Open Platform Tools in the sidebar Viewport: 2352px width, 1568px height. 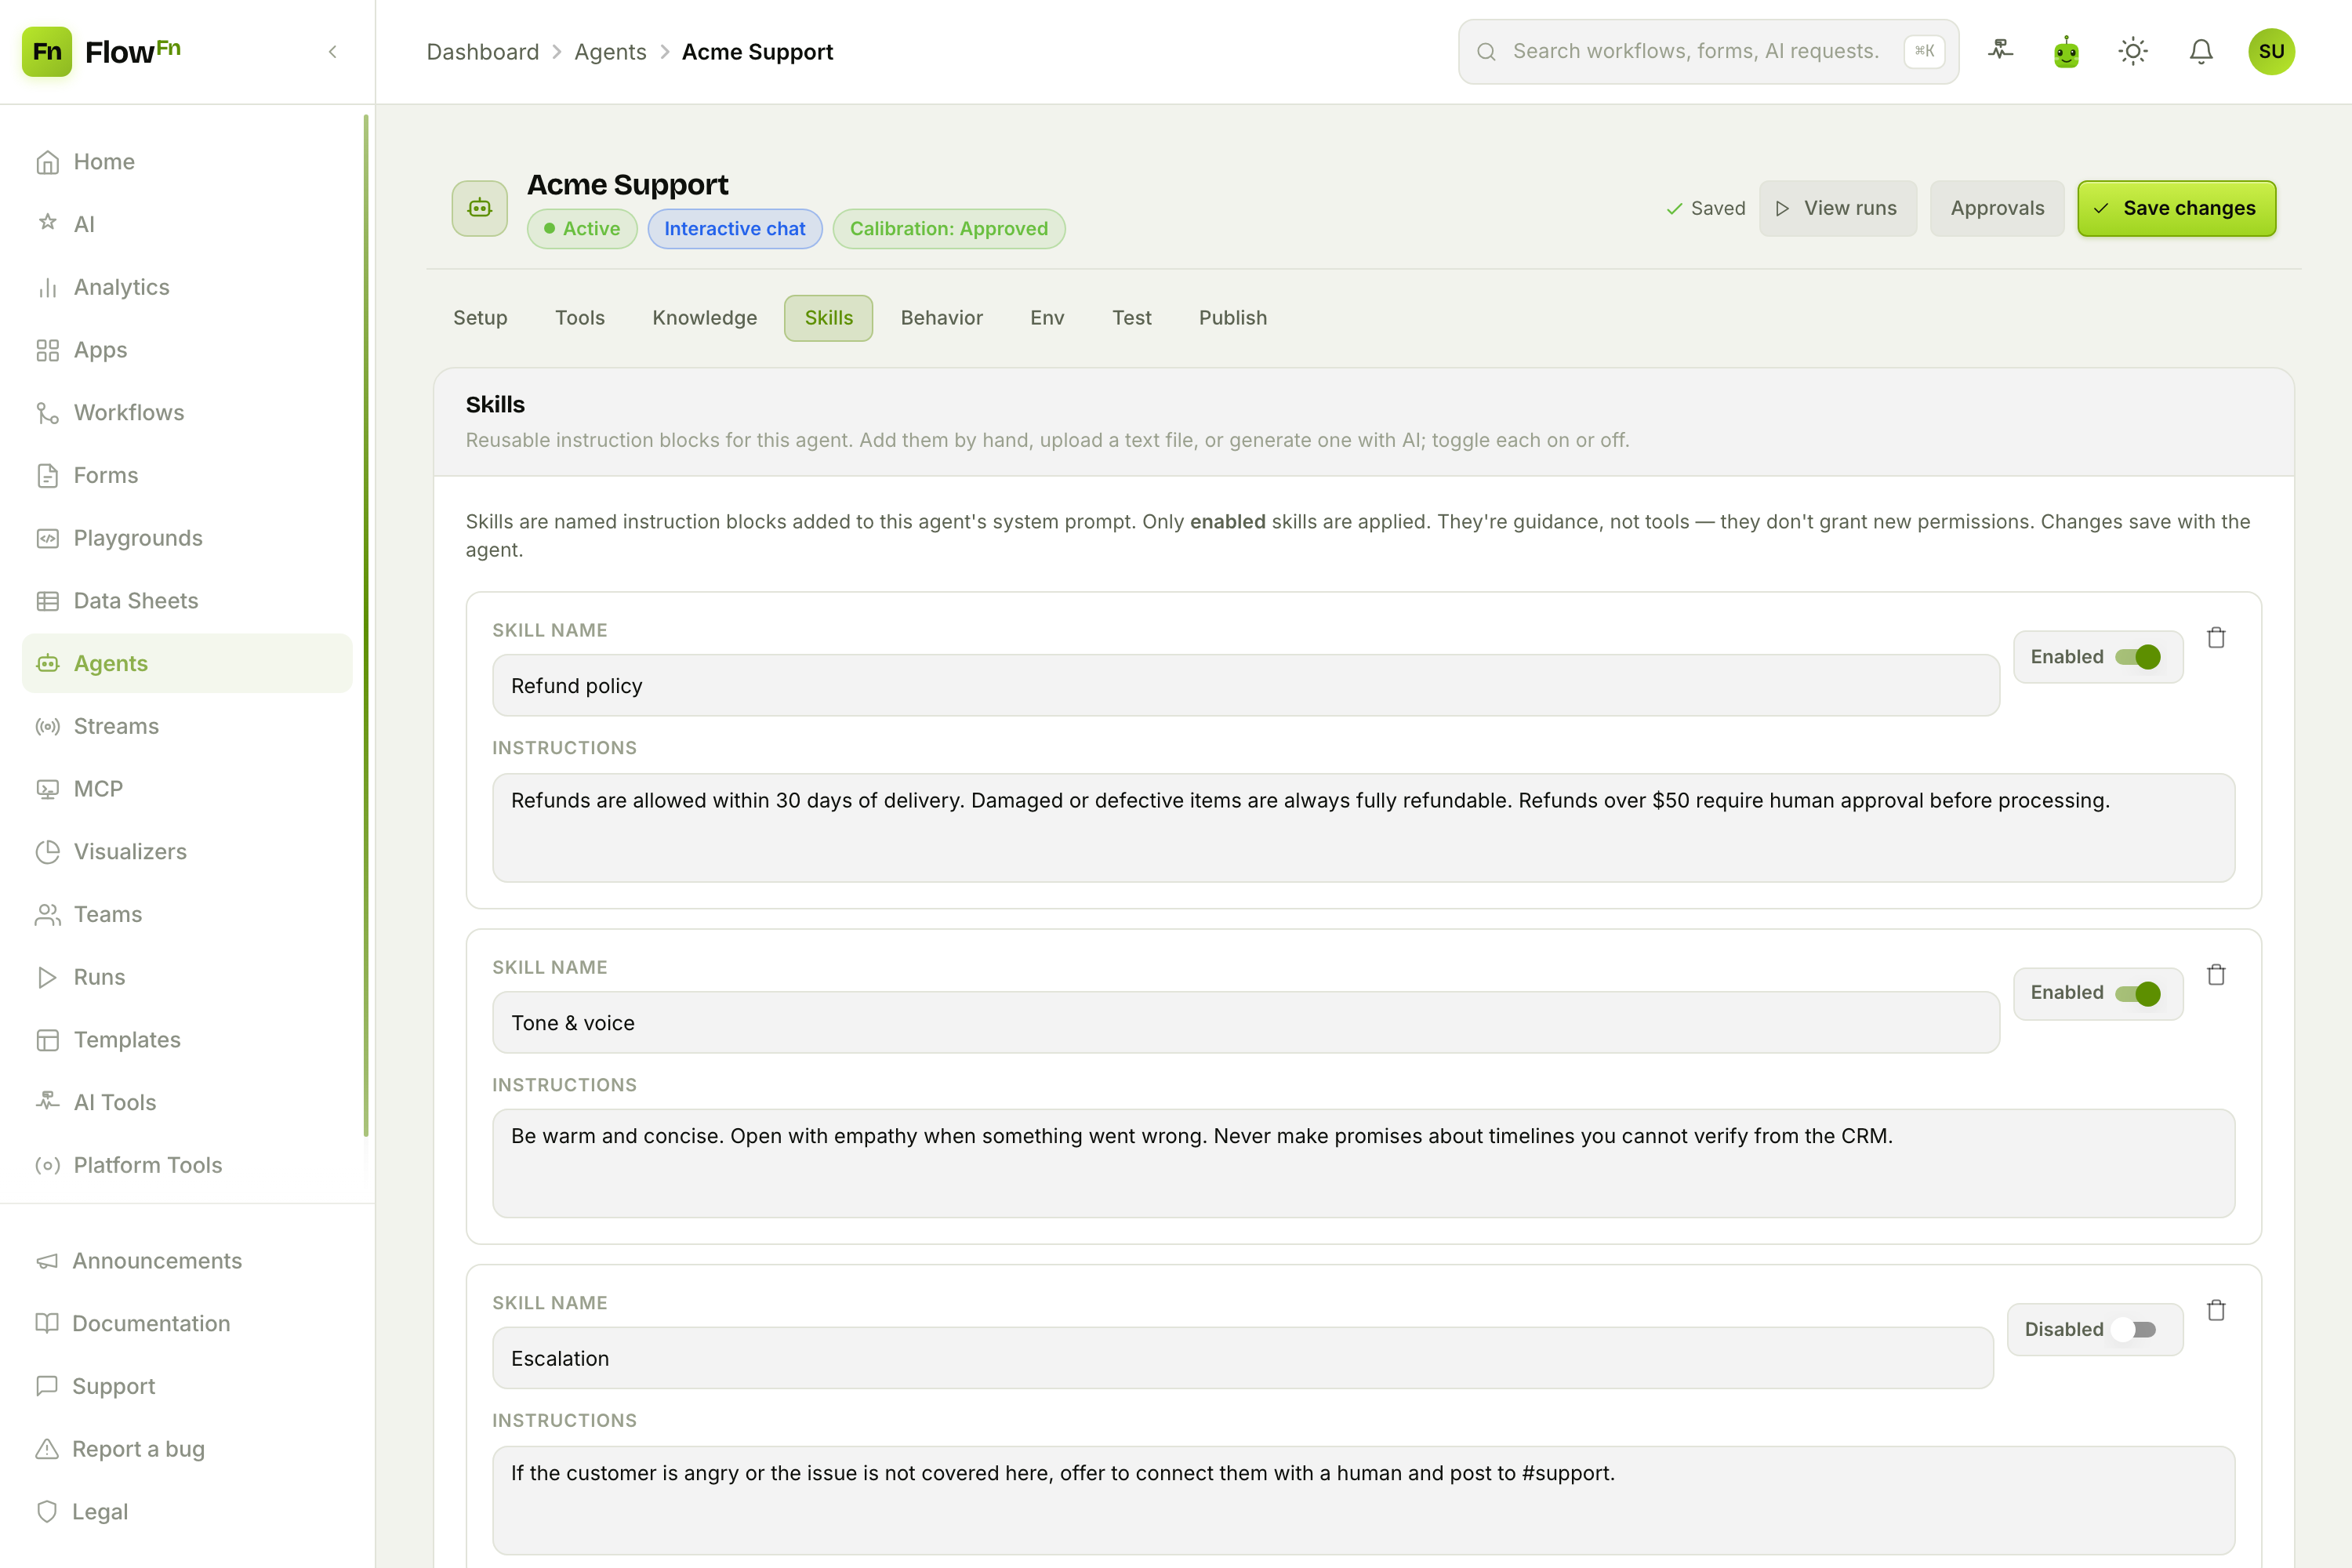pos(187,1165)
